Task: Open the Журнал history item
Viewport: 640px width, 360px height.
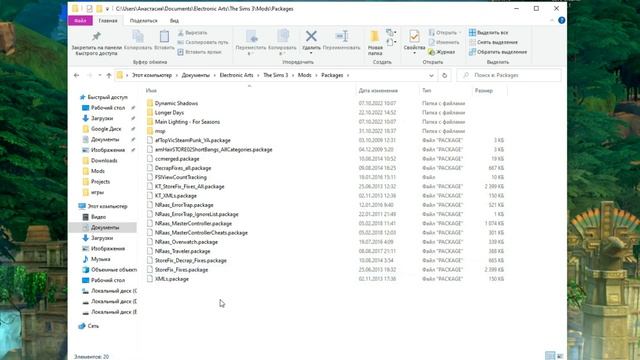Action: pyautogui.click(x=441, y=52)
